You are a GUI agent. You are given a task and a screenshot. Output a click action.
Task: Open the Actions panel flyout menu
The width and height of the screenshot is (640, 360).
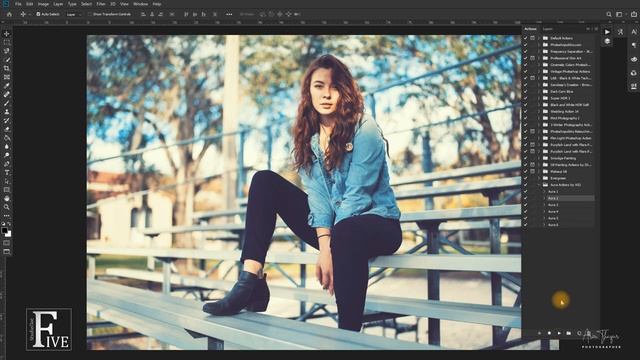pyautogui.click(x=596, y=29)
